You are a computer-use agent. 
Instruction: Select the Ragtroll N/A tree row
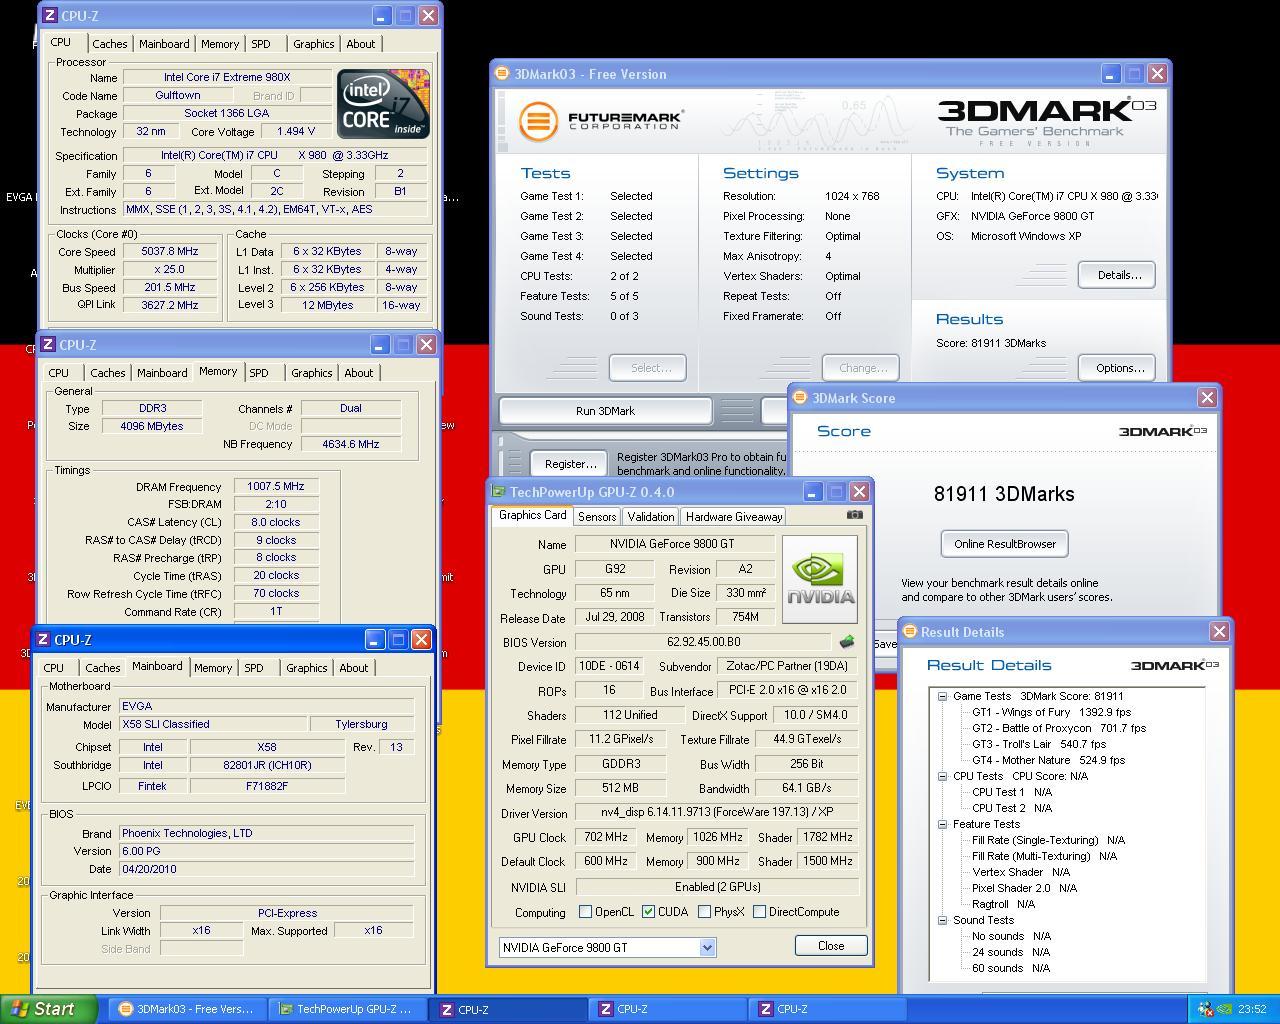tap(1004, 904)
